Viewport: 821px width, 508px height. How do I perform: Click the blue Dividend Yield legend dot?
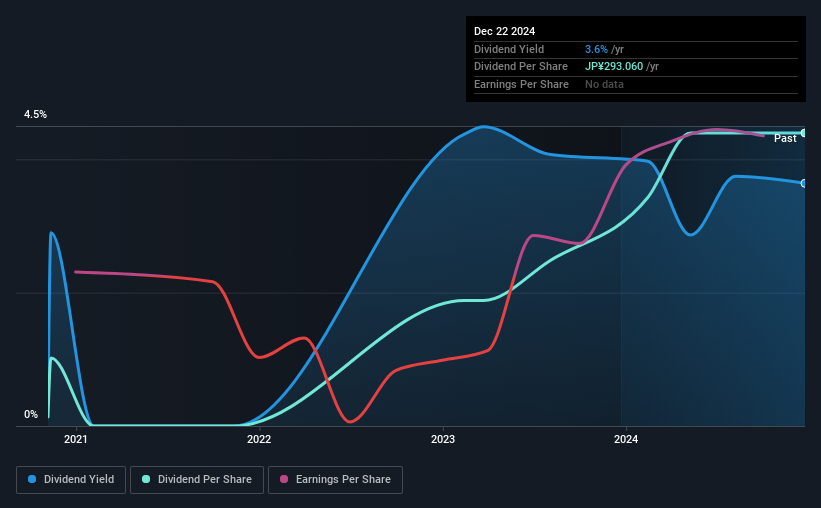tap(32, 479)
